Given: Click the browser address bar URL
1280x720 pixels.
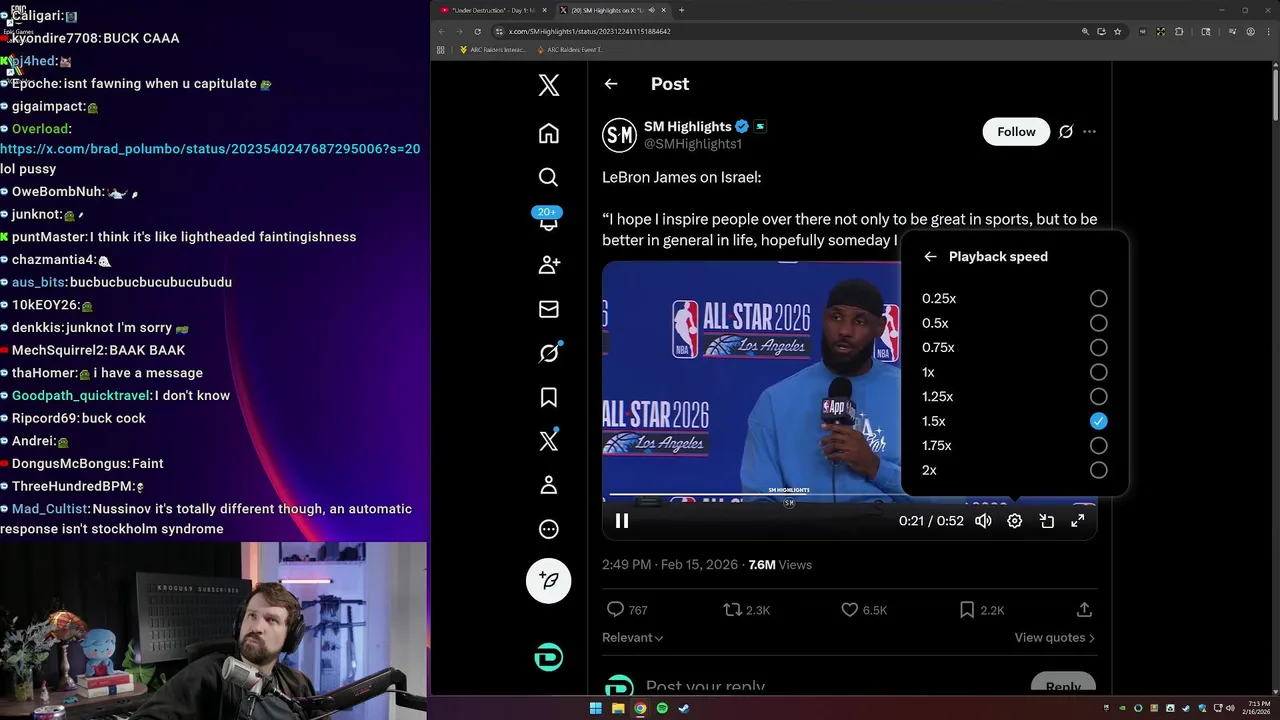Looking at the screenshot, I should click(589, 31).
